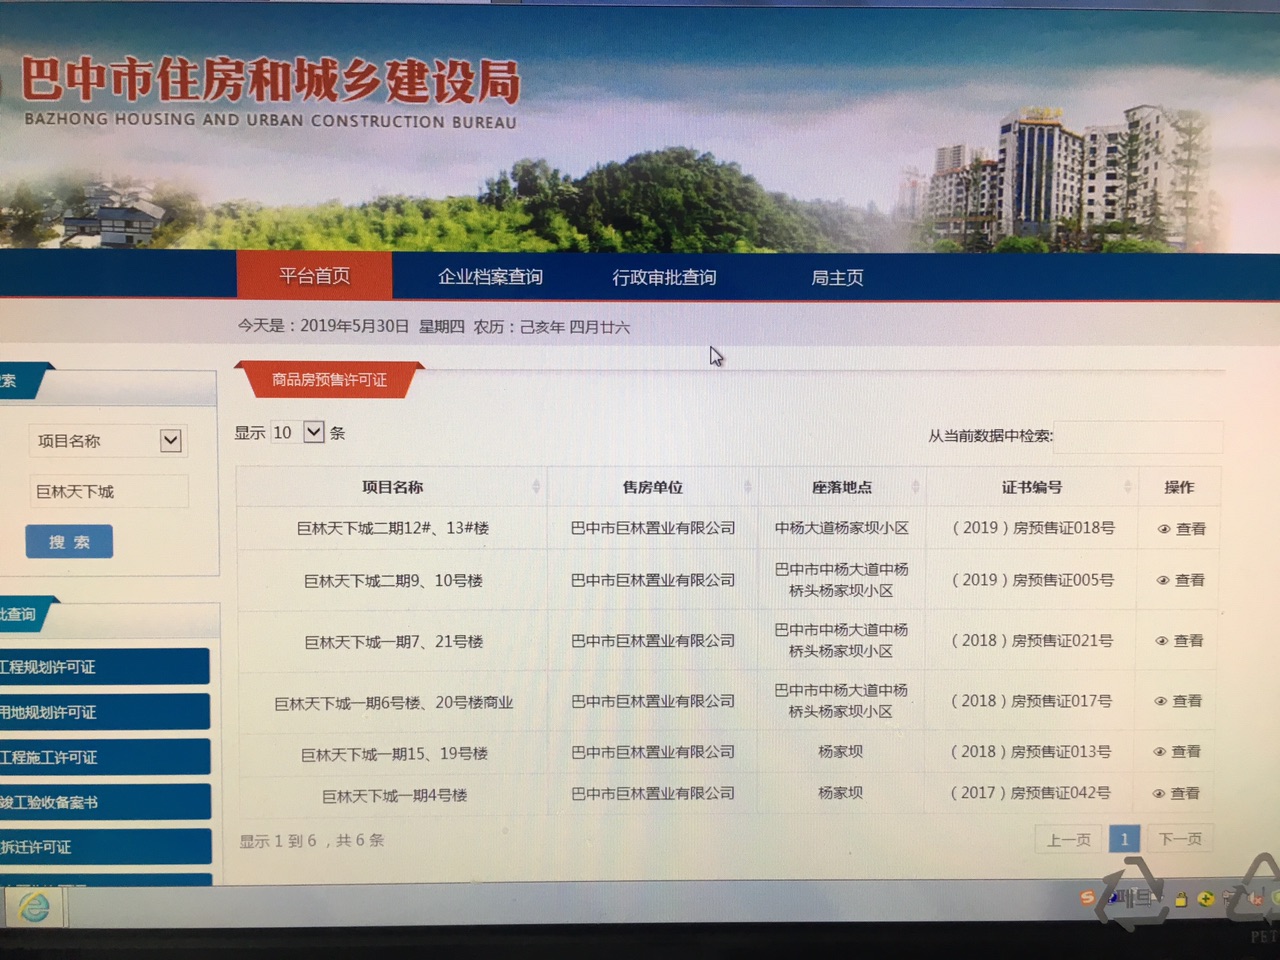Focus the 巨林天下城 keyword input field
Screen dimensions: 1280x960
click(x=108, y=491)
